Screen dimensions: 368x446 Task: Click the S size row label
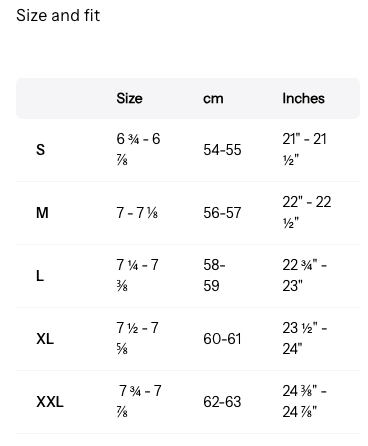coord(40,150)
